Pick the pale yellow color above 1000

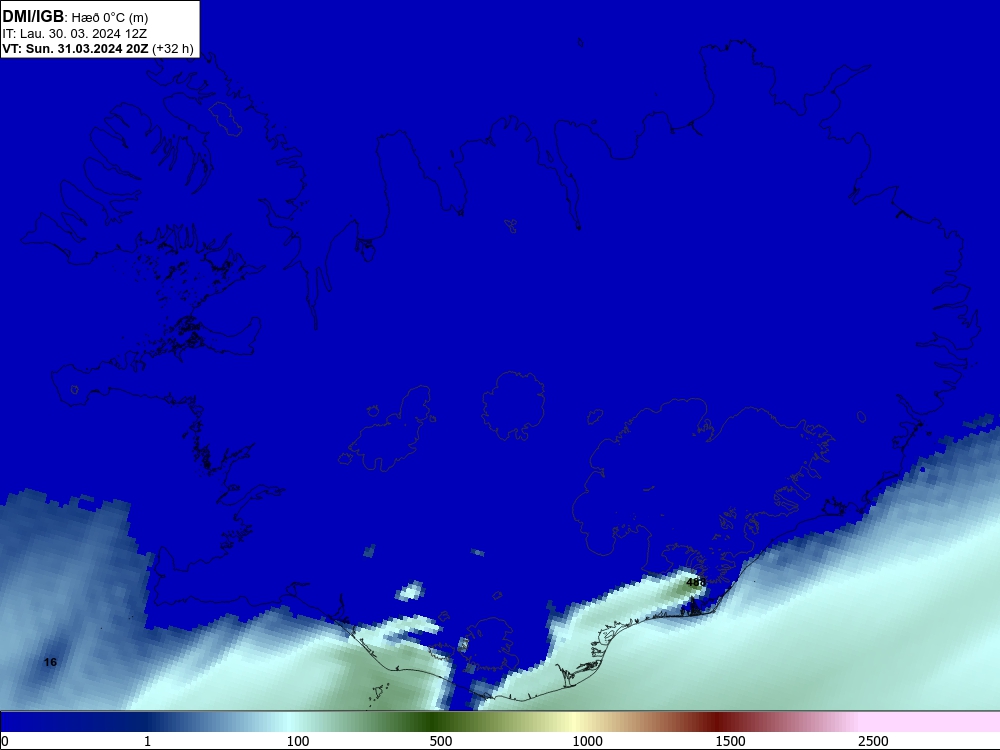574,722
